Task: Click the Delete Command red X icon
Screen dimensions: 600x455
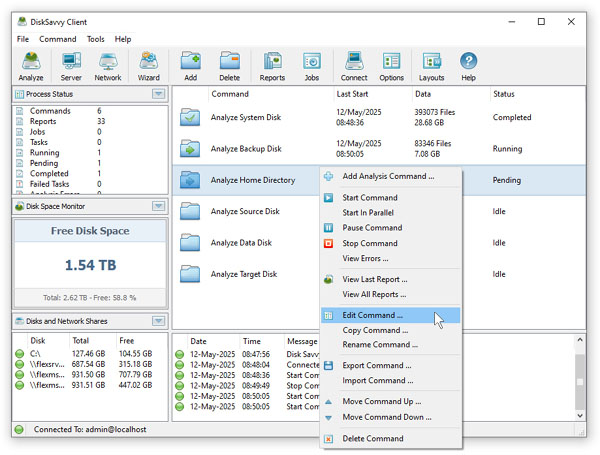Action: coord(328,439)
